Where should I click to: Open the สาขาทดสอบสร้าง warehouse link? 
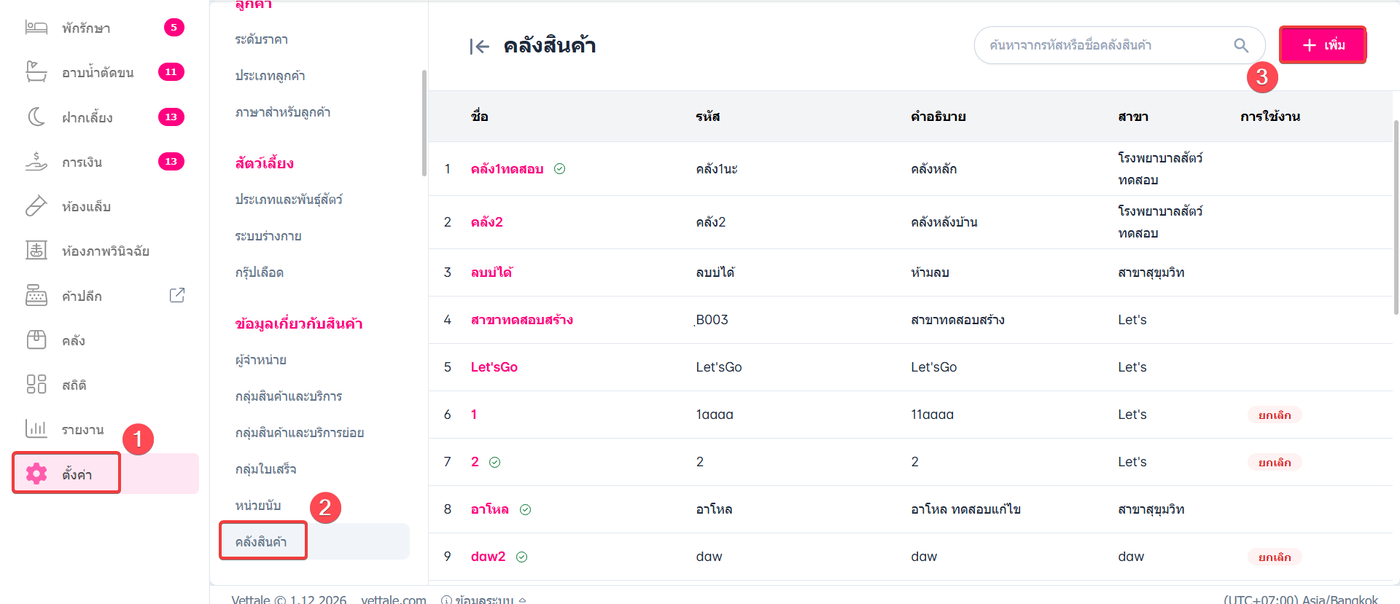(x=521, y=320)
